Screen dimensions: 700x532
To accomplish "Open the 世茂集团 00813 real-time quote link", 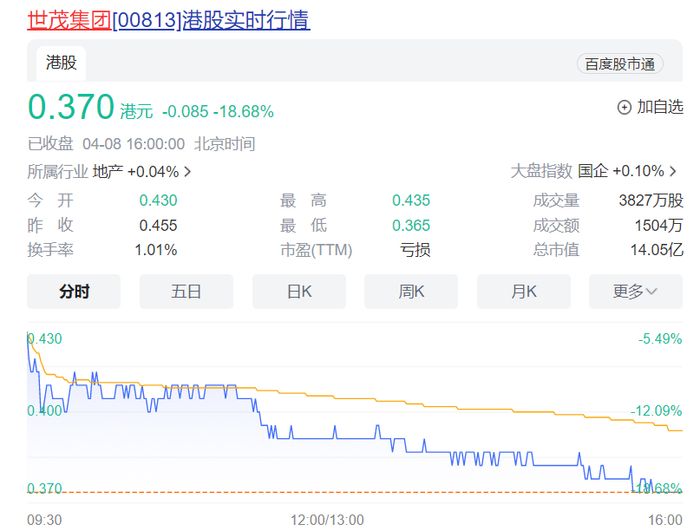I will coord(168,21).
